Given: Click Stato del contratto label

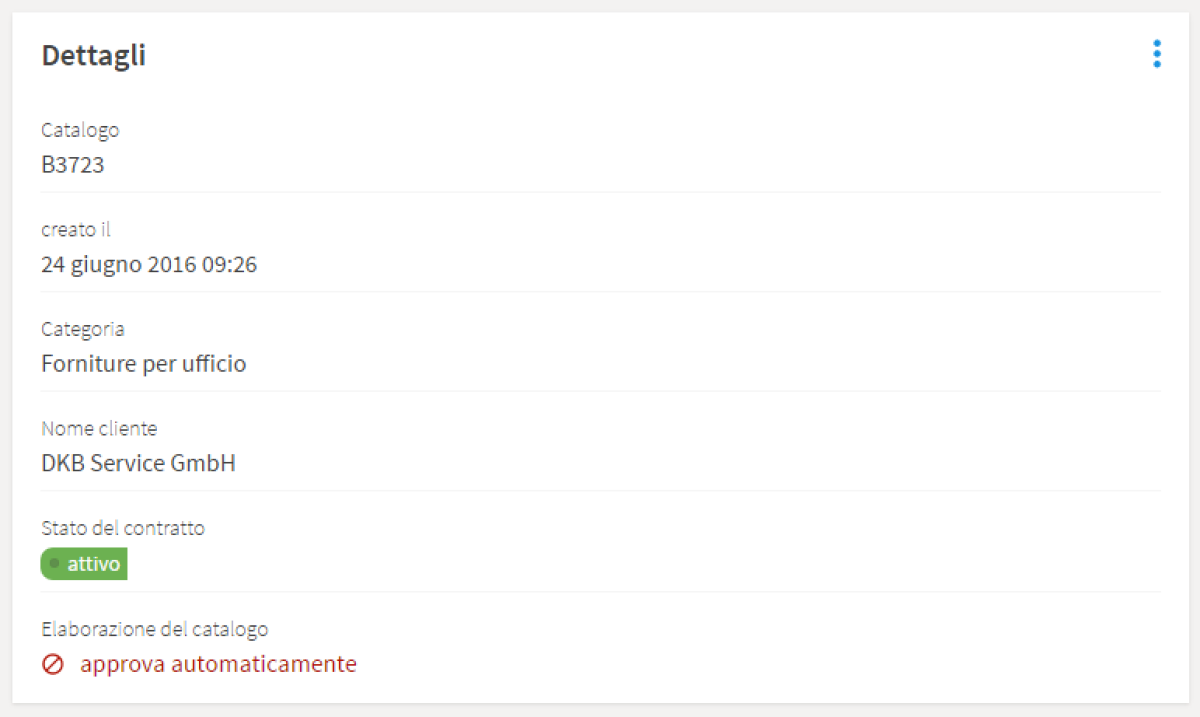Looking at the screenshot, I should [123, 528].
